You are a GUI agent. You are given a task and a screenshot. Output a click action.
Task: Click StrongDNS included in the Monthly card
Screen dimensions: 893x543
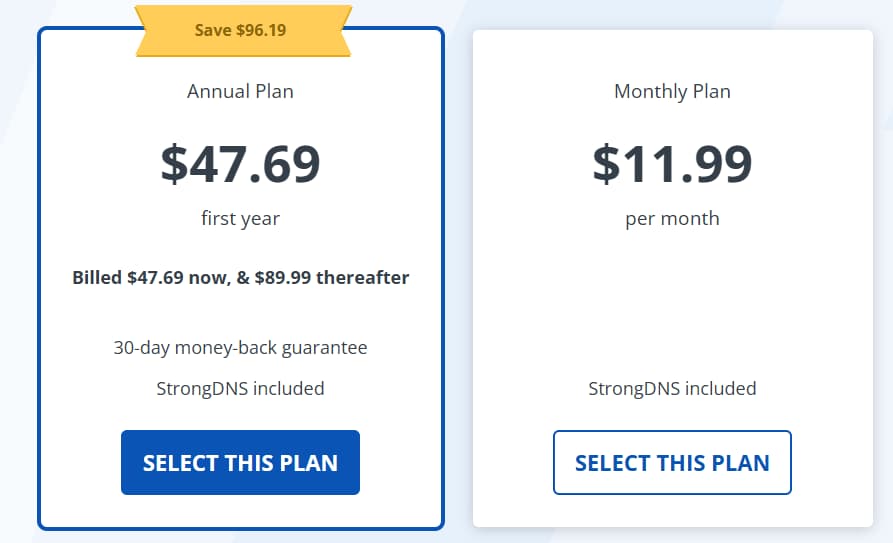tap(672, 388)
